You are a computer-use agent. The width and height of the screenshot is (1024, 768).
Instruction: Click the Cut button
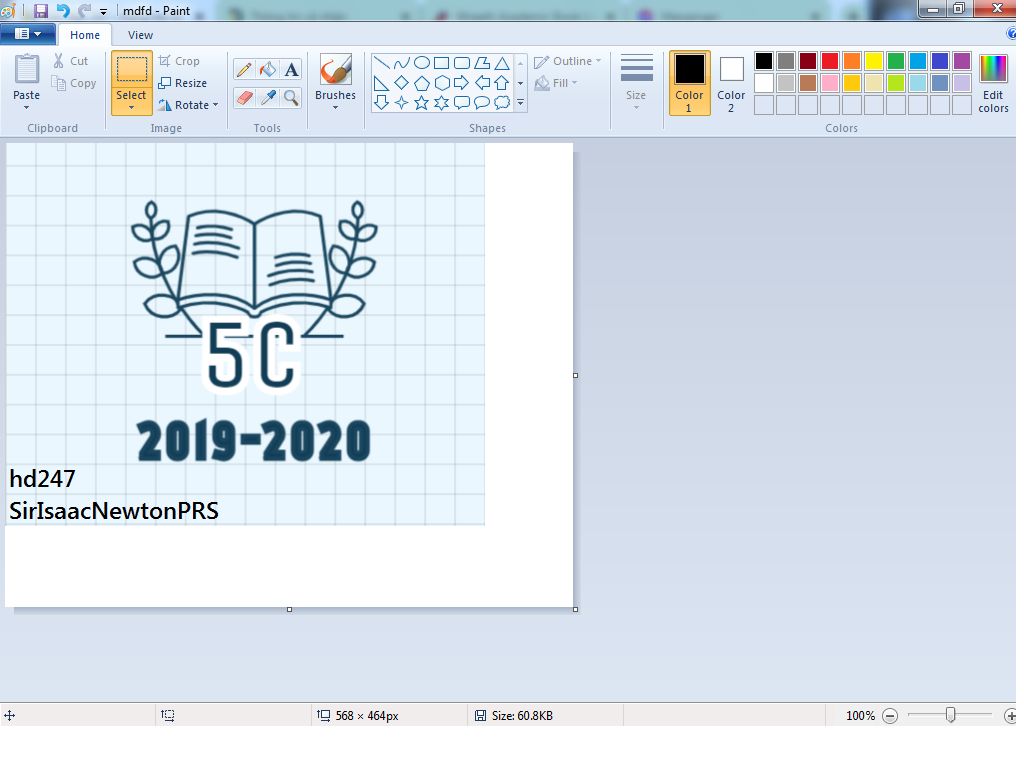click(71, 61)
